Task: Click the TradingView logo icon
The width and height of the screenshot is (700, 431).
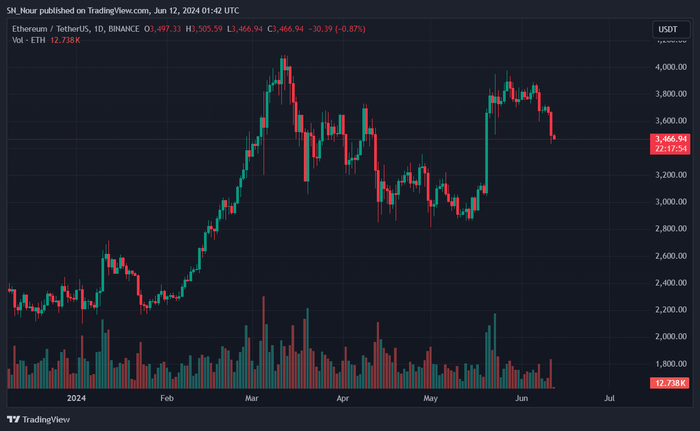Action: (x=13, y=419)
